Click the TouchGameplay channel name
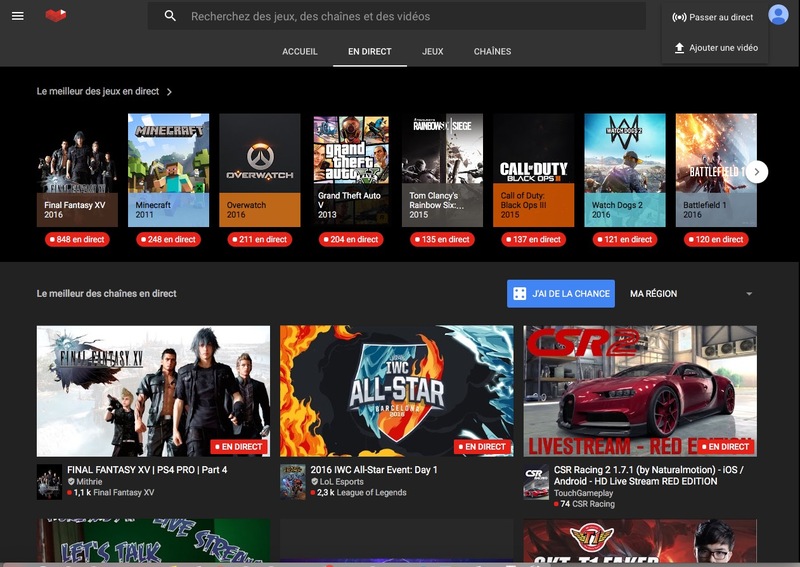This screenshot has width=800, height=567. (x=584, y=494)
